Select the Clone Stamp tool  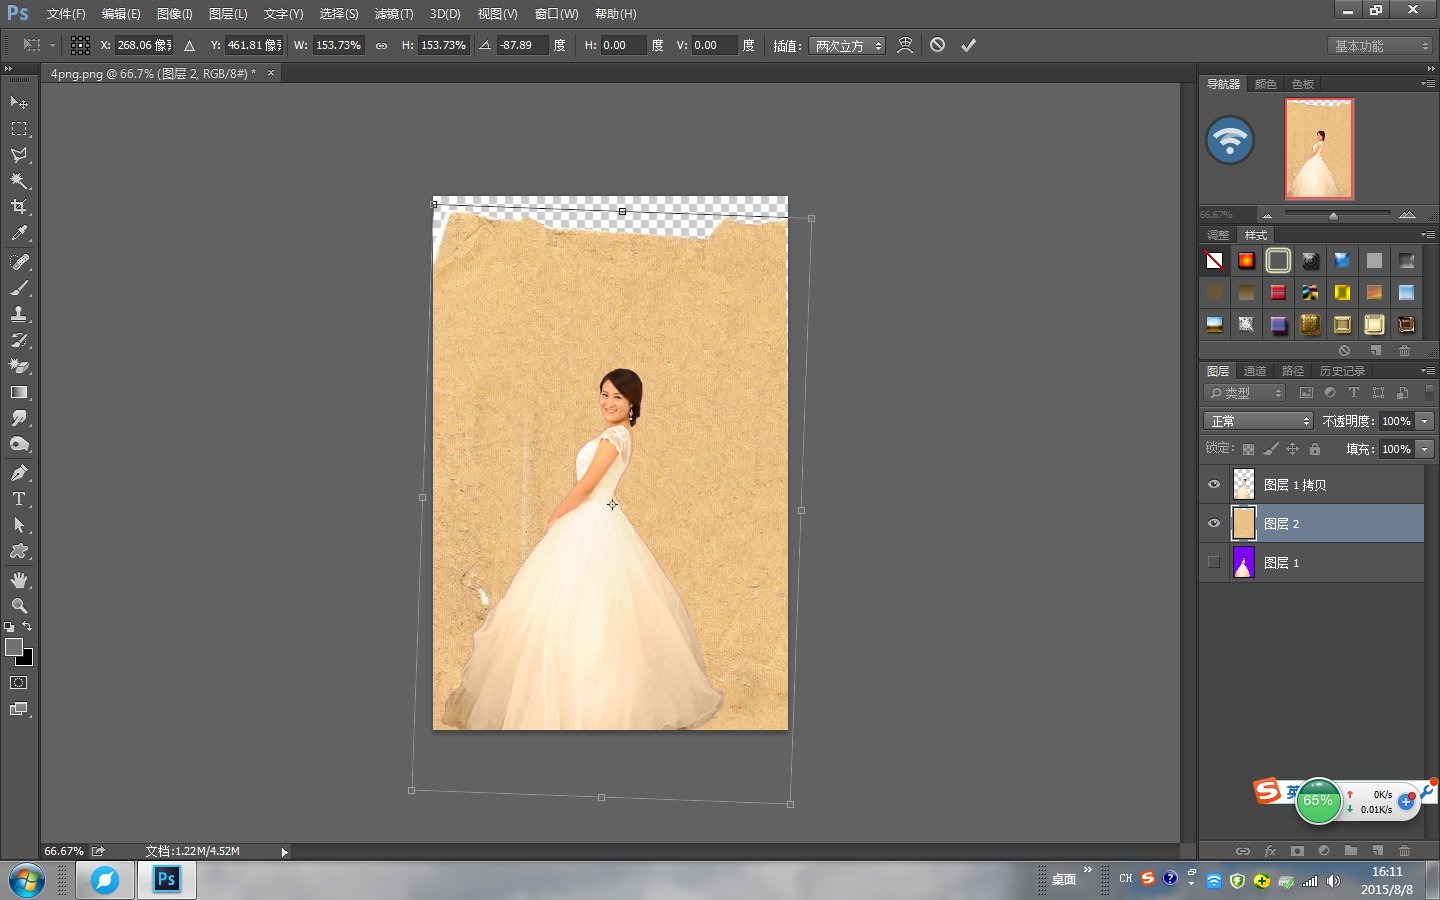[20, 314]
